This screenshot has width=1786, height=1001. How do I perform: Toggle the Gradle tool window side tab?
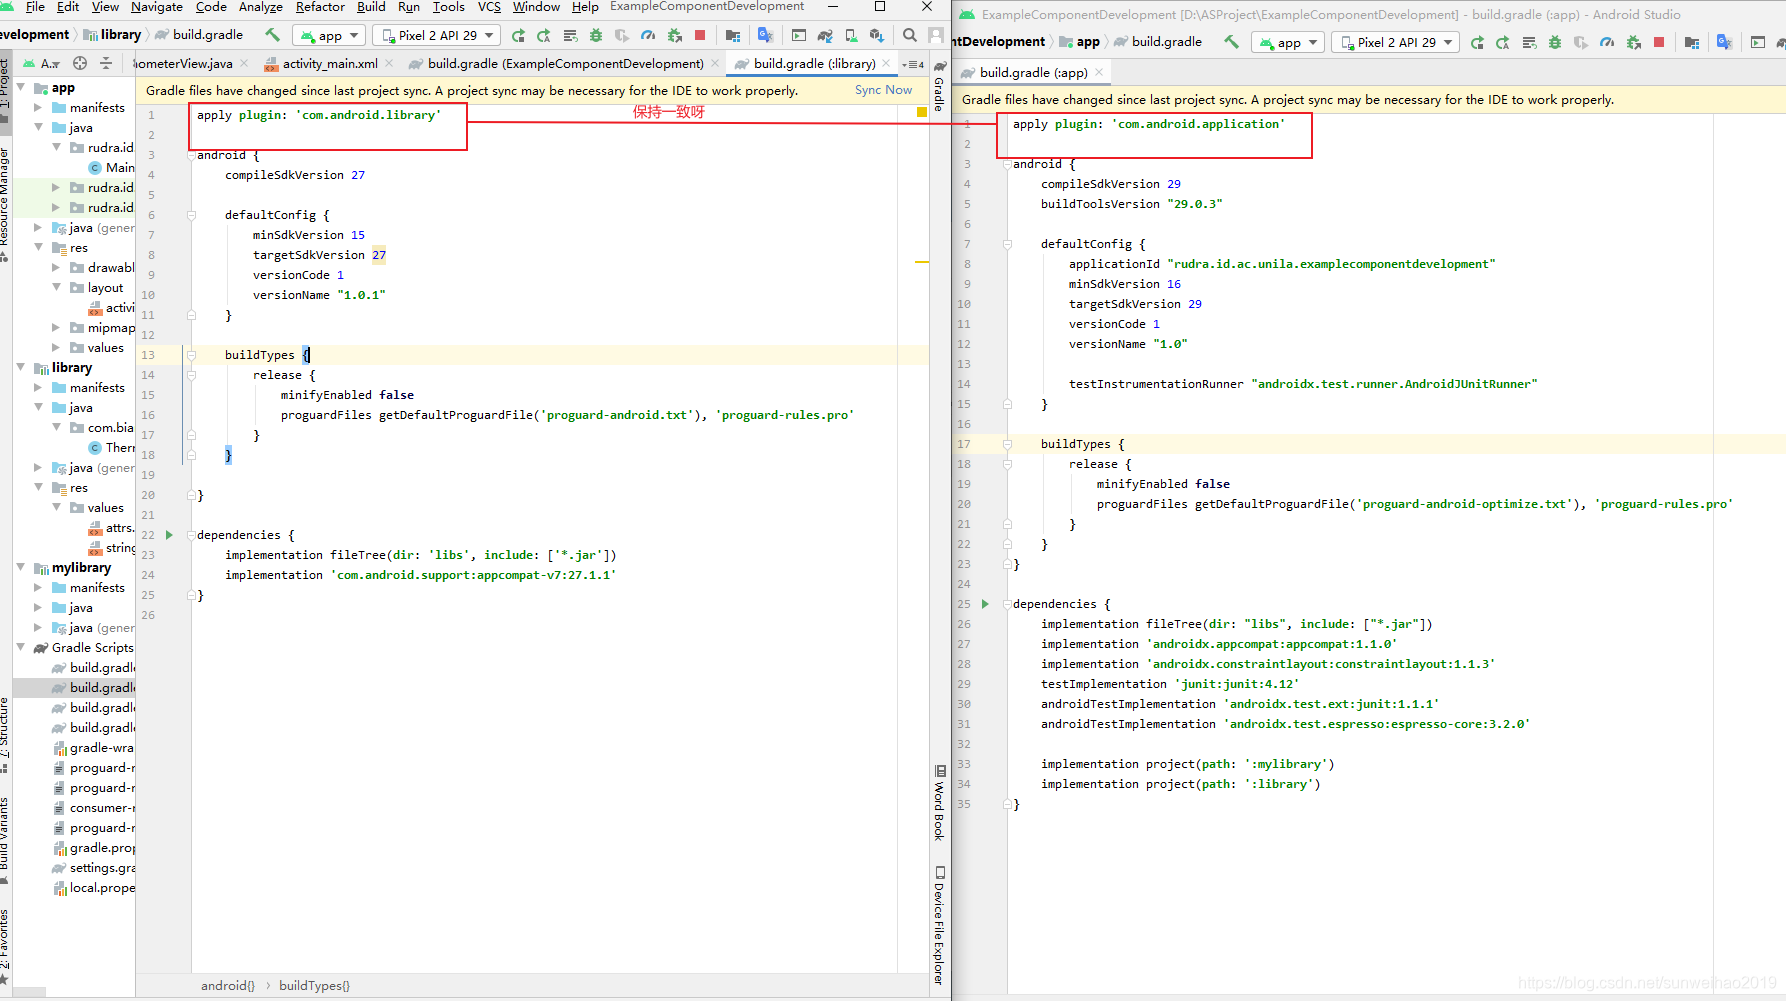[x=939, y=86]
